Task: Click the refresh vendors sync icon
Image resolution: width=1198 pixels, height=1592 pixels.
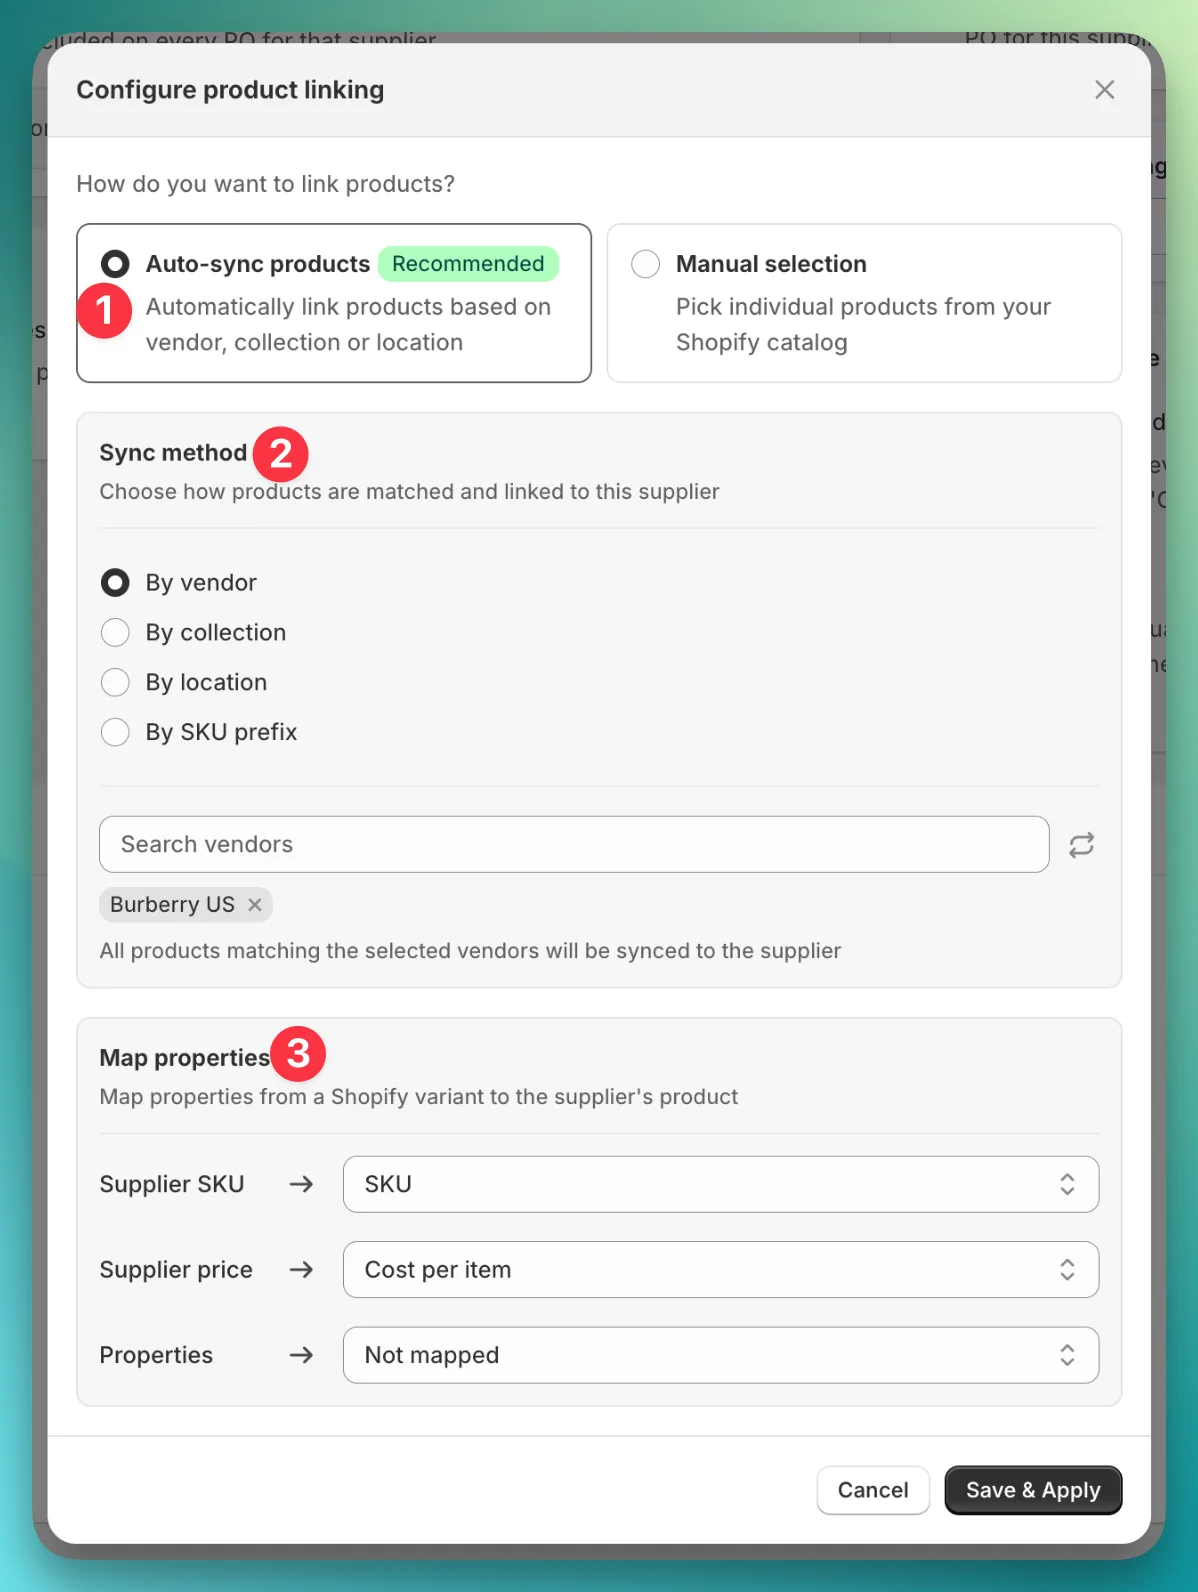Action: coord(1081,844)
